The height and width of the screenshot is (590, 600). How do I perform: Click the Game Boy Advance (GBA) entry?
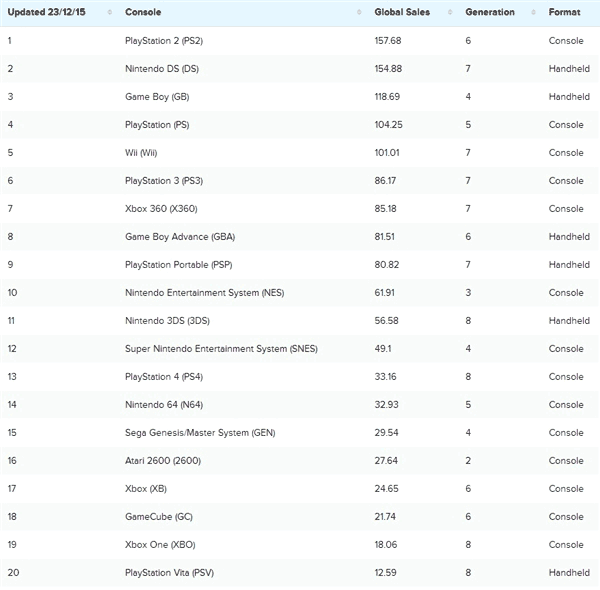[179, 237]
